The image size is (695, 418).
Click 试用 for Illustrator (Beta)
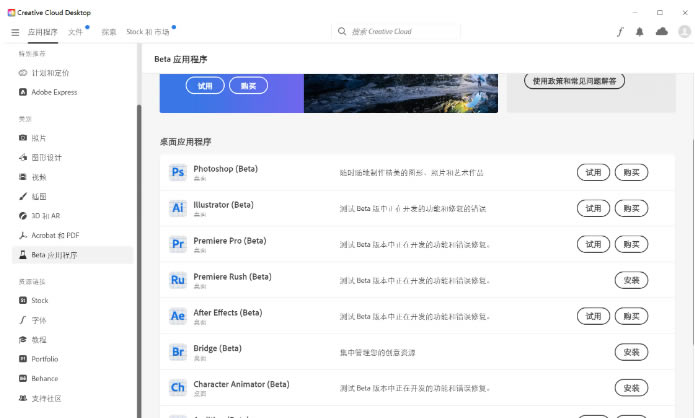click(x=593, y=208)
